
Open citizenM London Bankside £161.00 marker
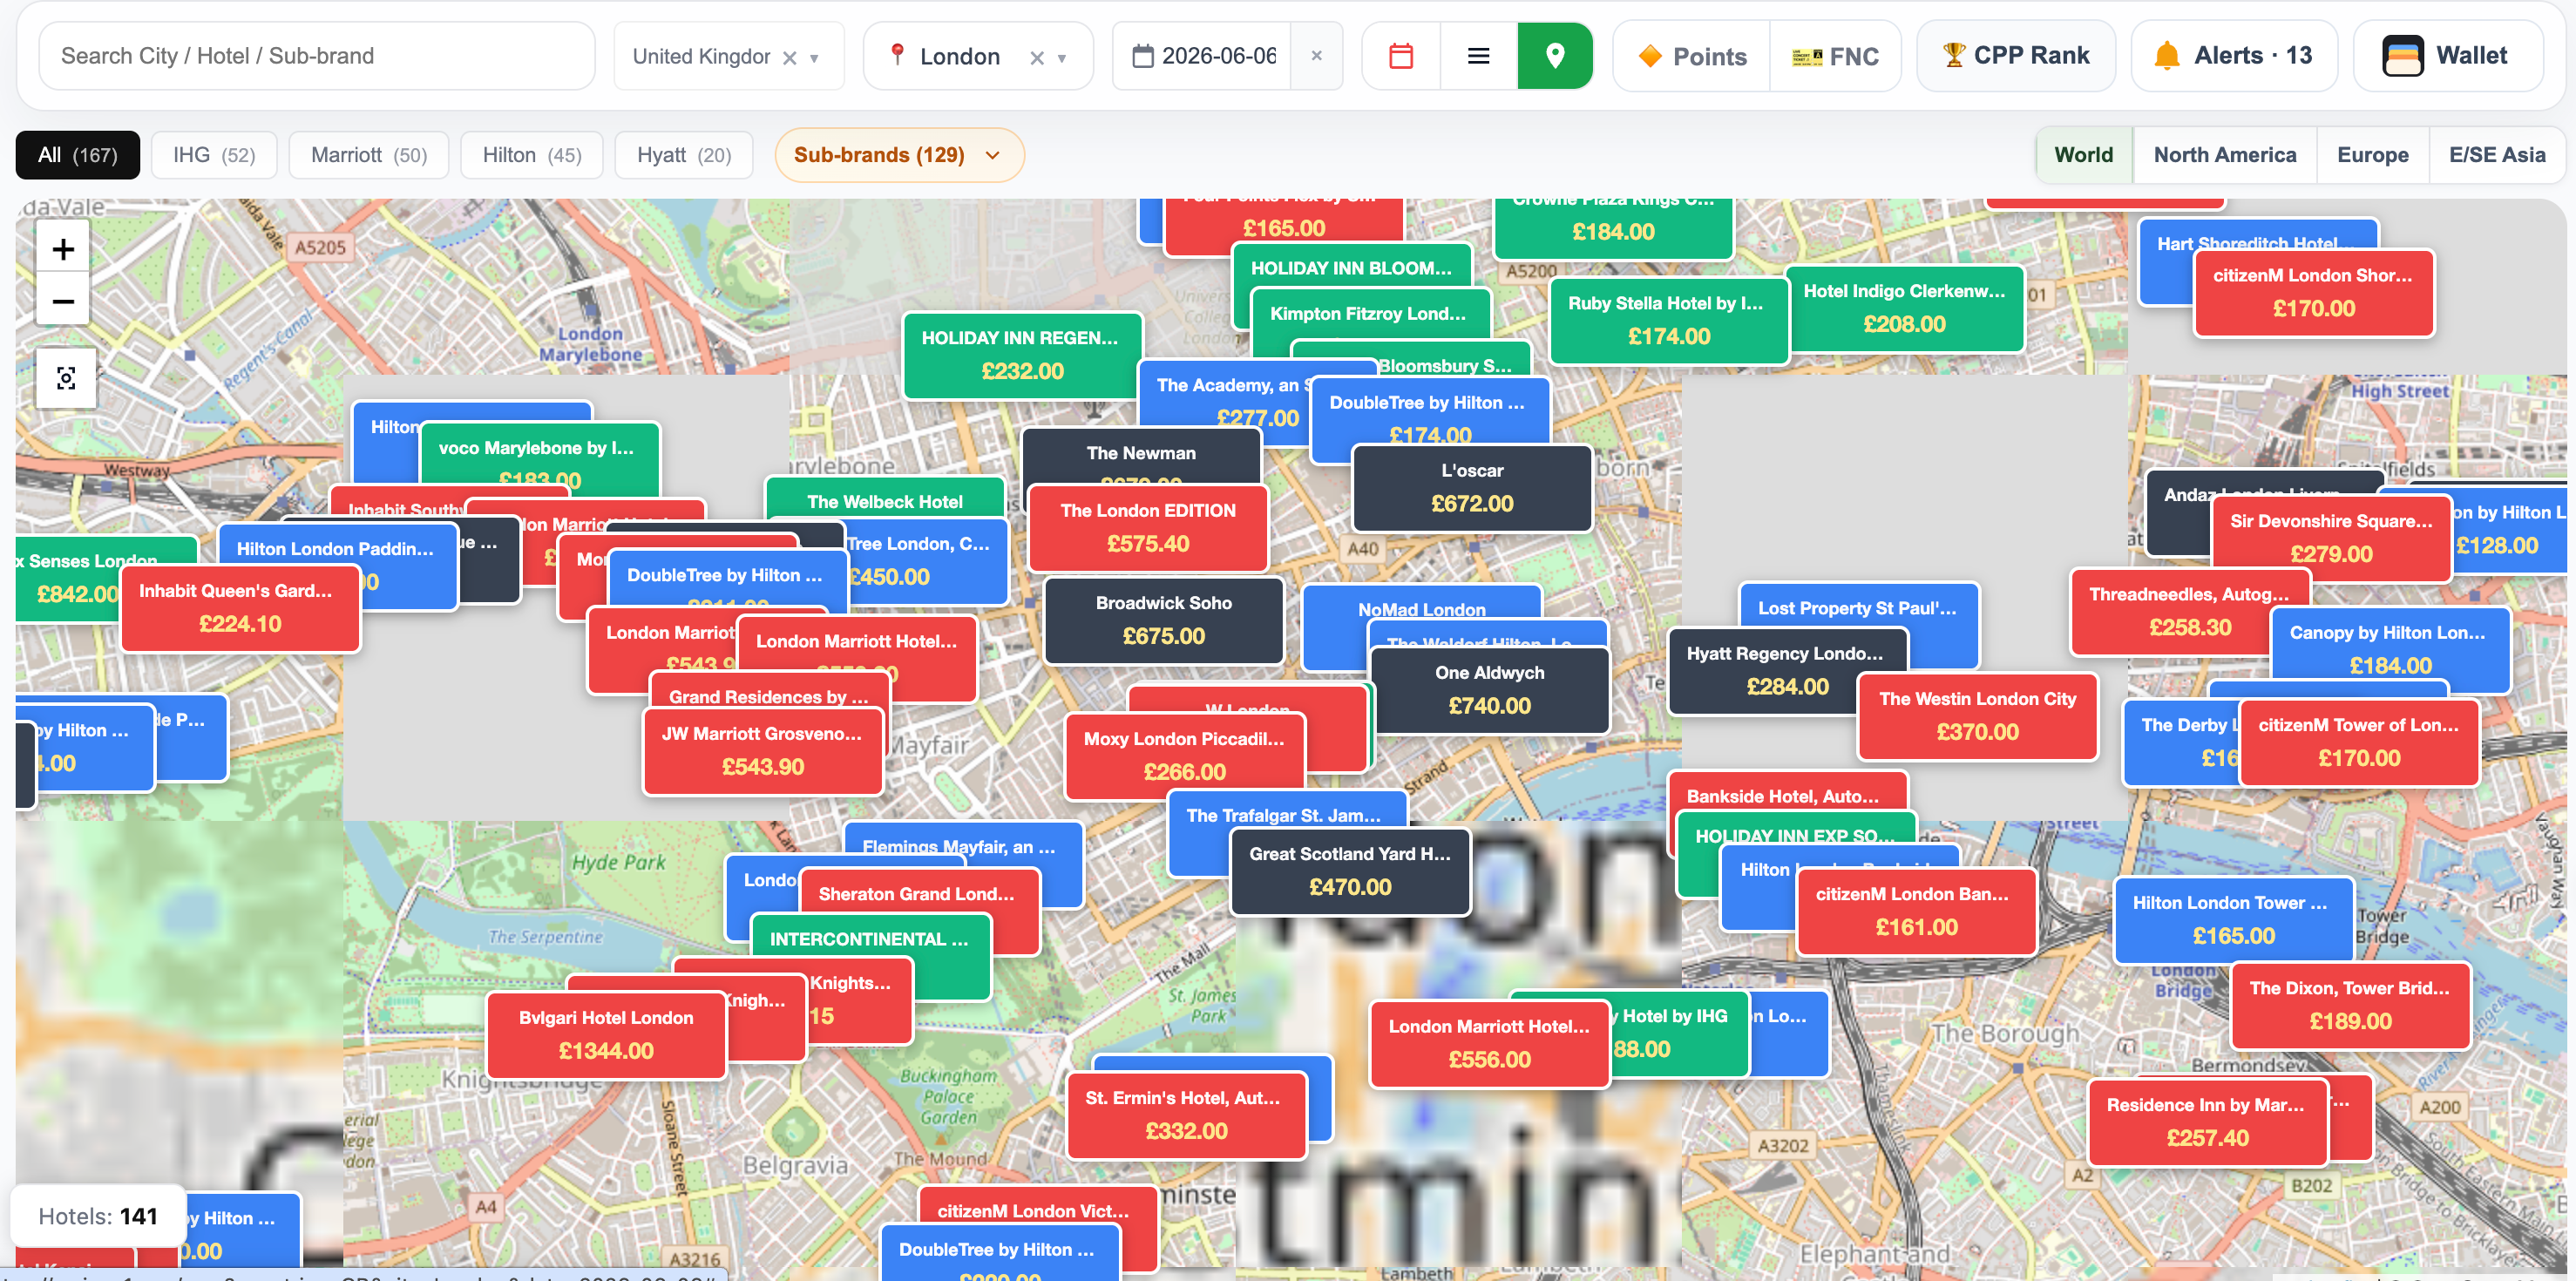(x=1916, y=911)
